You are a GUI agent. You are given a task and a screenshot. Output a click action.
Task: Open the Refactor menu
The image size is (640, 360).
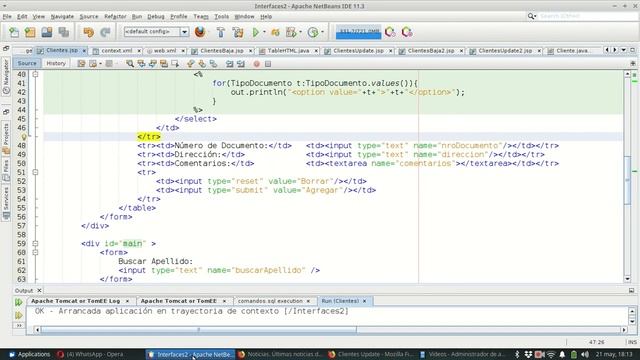(x=115, y=16)
